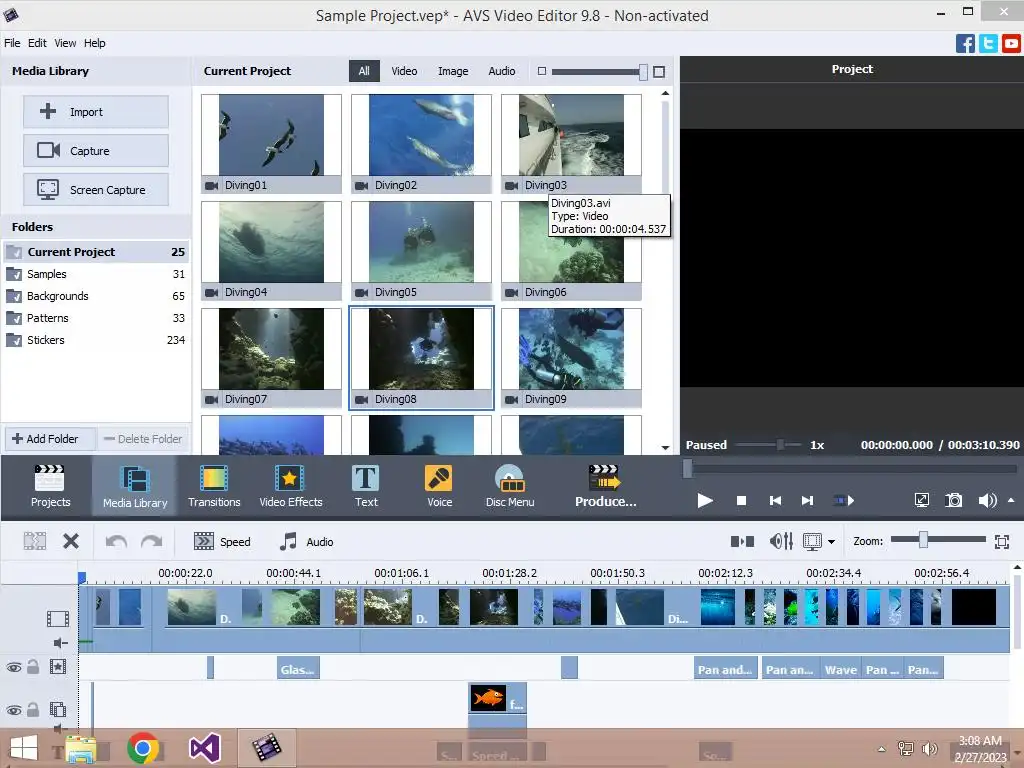
Task: Lock the video overlay track
Action: pos(33,709)
